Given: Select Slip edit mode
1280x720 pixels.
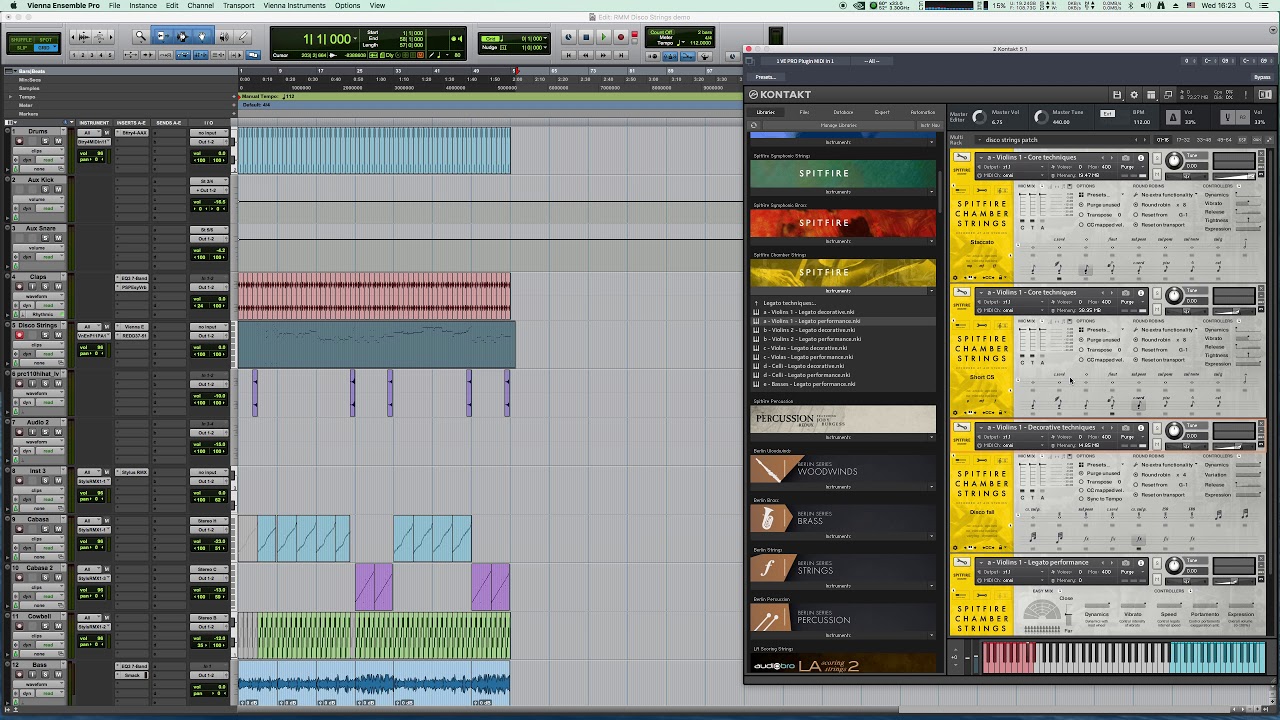Looking at the screenshot, I should click(21, 48).
